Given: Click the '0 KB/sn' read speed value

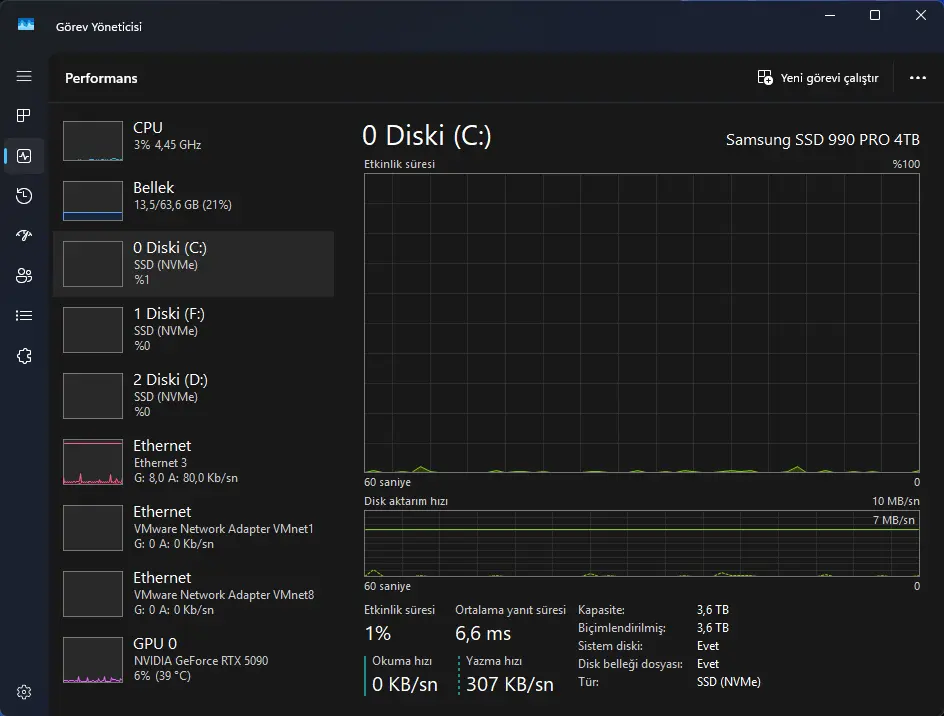Looking at the screenshot, I should click(x=405, y=684).
